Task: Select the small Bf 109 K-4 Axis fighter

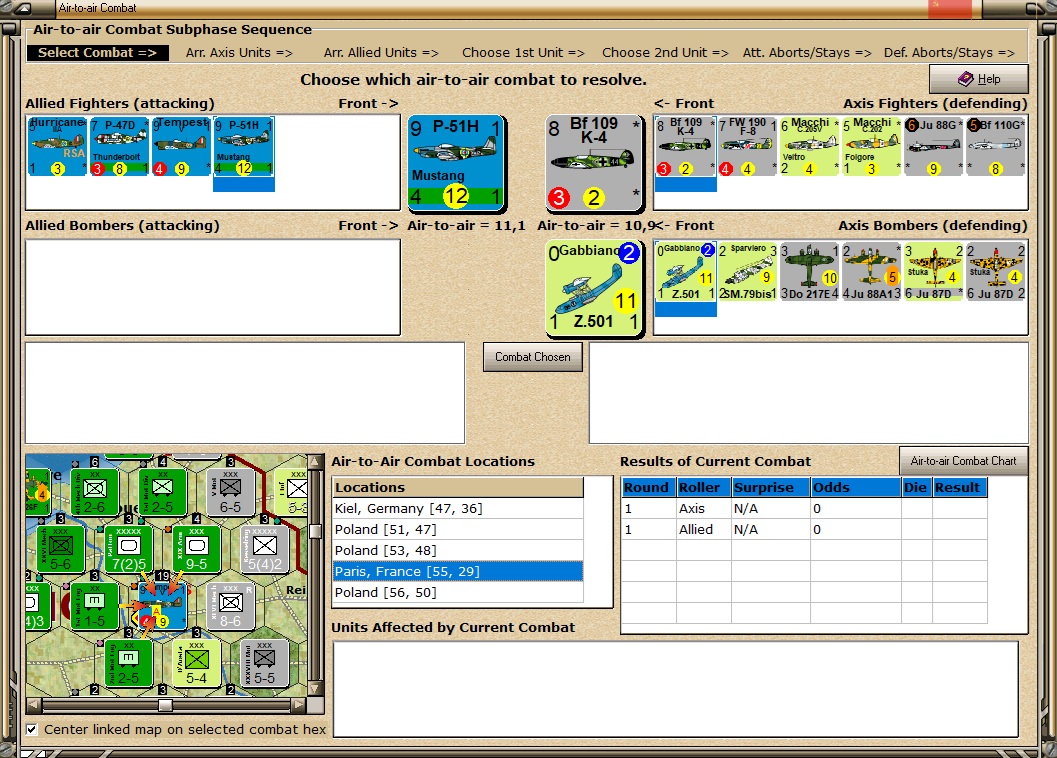Action: pyautogui.click(x=685, y=146)
